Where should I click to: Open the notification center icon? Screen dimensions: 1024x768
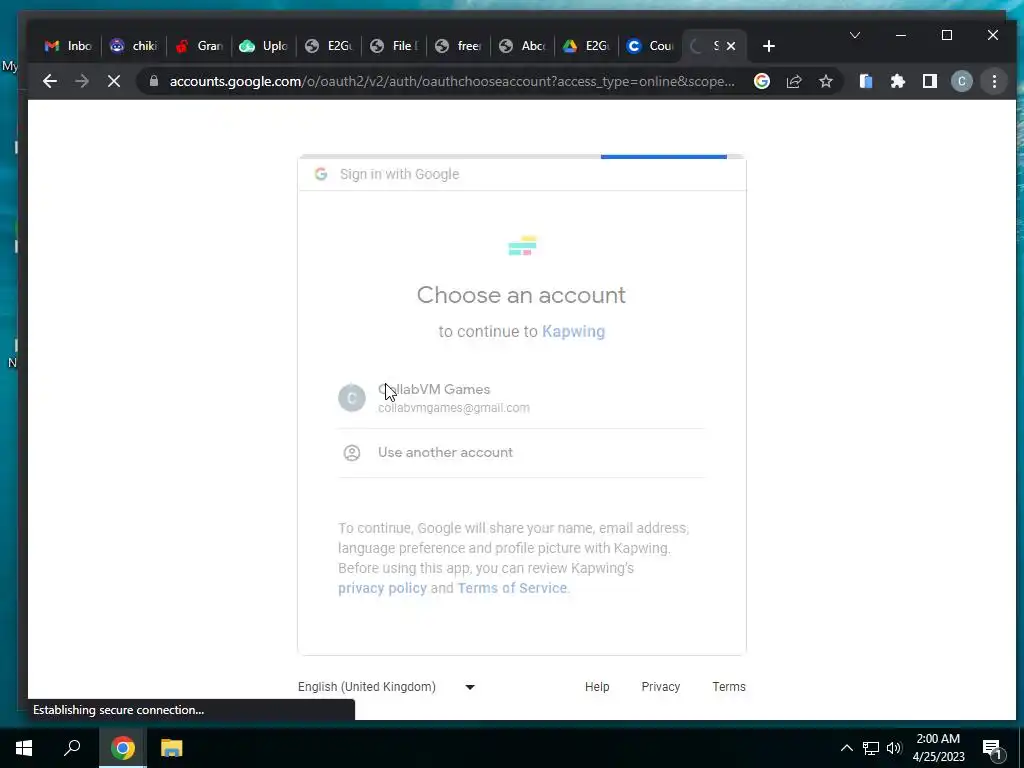pyautogui.click(x=992, y=749)
